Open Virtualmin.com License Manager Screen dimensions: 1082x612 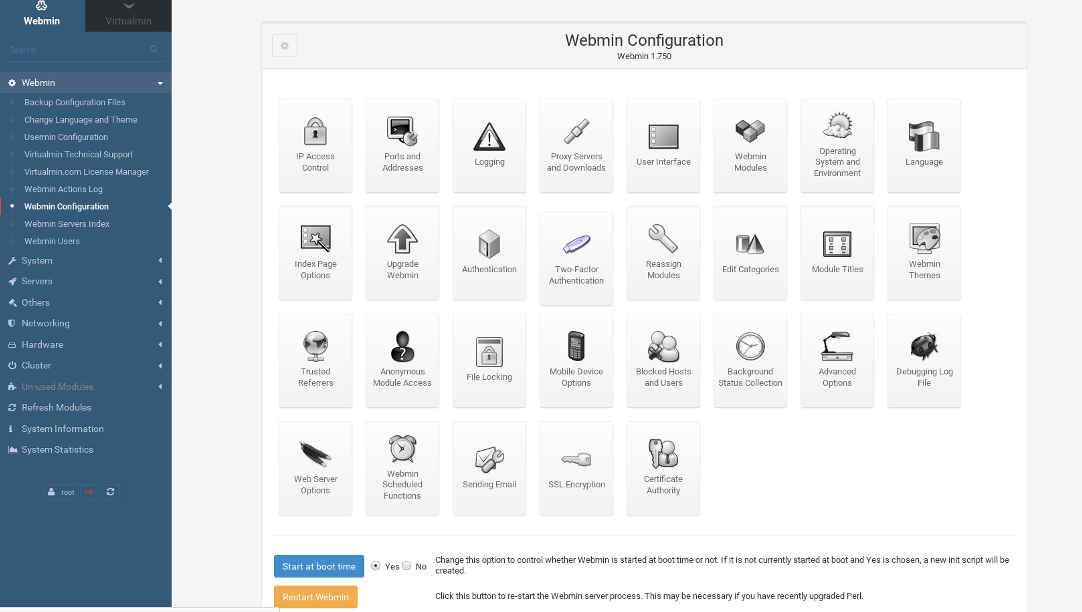pos(86,172)
